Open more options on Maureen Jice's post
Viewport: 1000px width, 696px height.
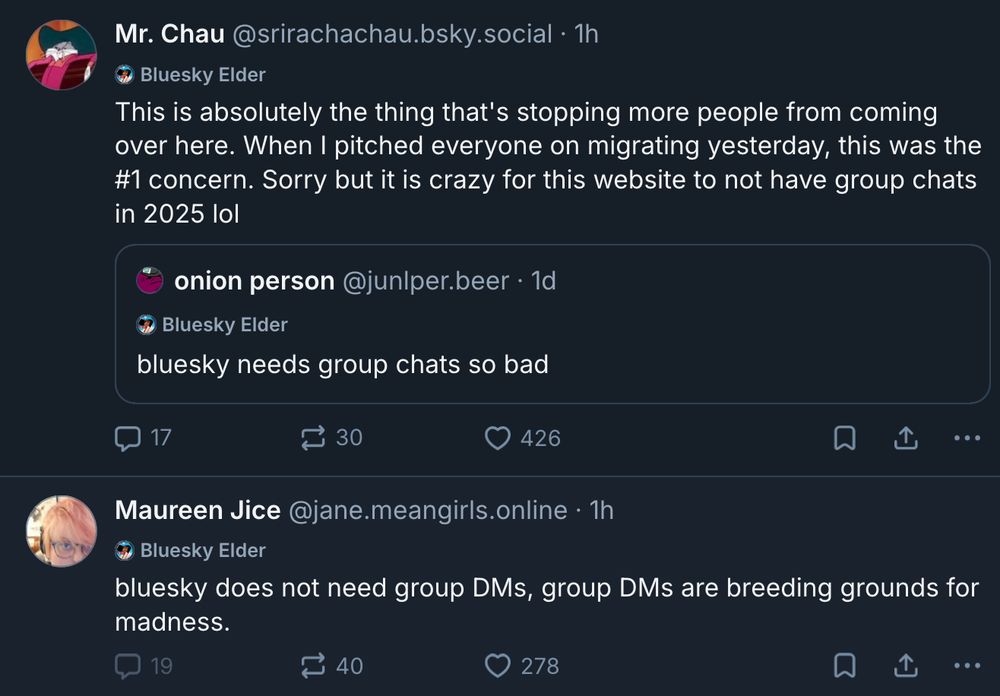click(966, 665)
